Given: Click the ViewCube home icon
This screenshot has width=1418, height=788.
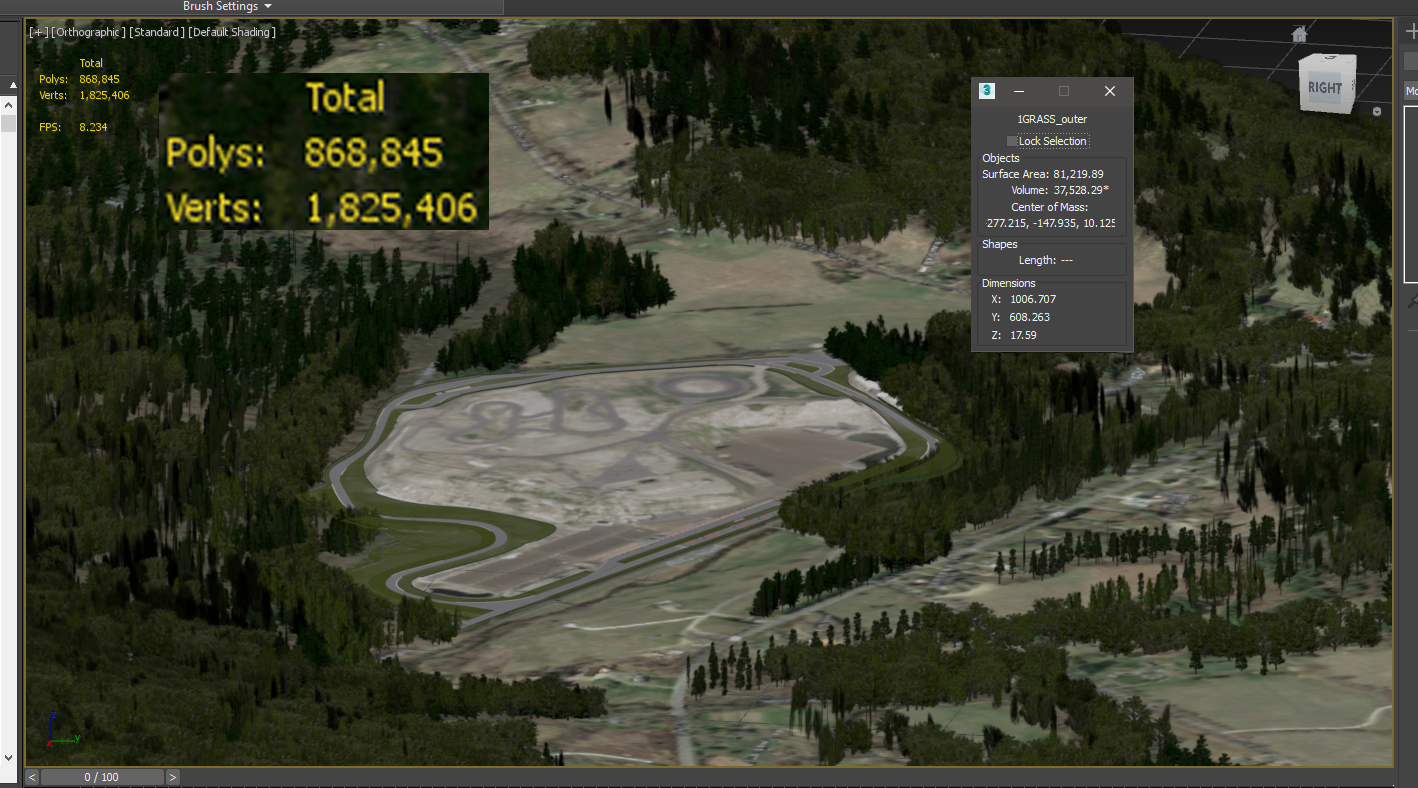Looking at the screenshot, I should [x=1299, y=35].
